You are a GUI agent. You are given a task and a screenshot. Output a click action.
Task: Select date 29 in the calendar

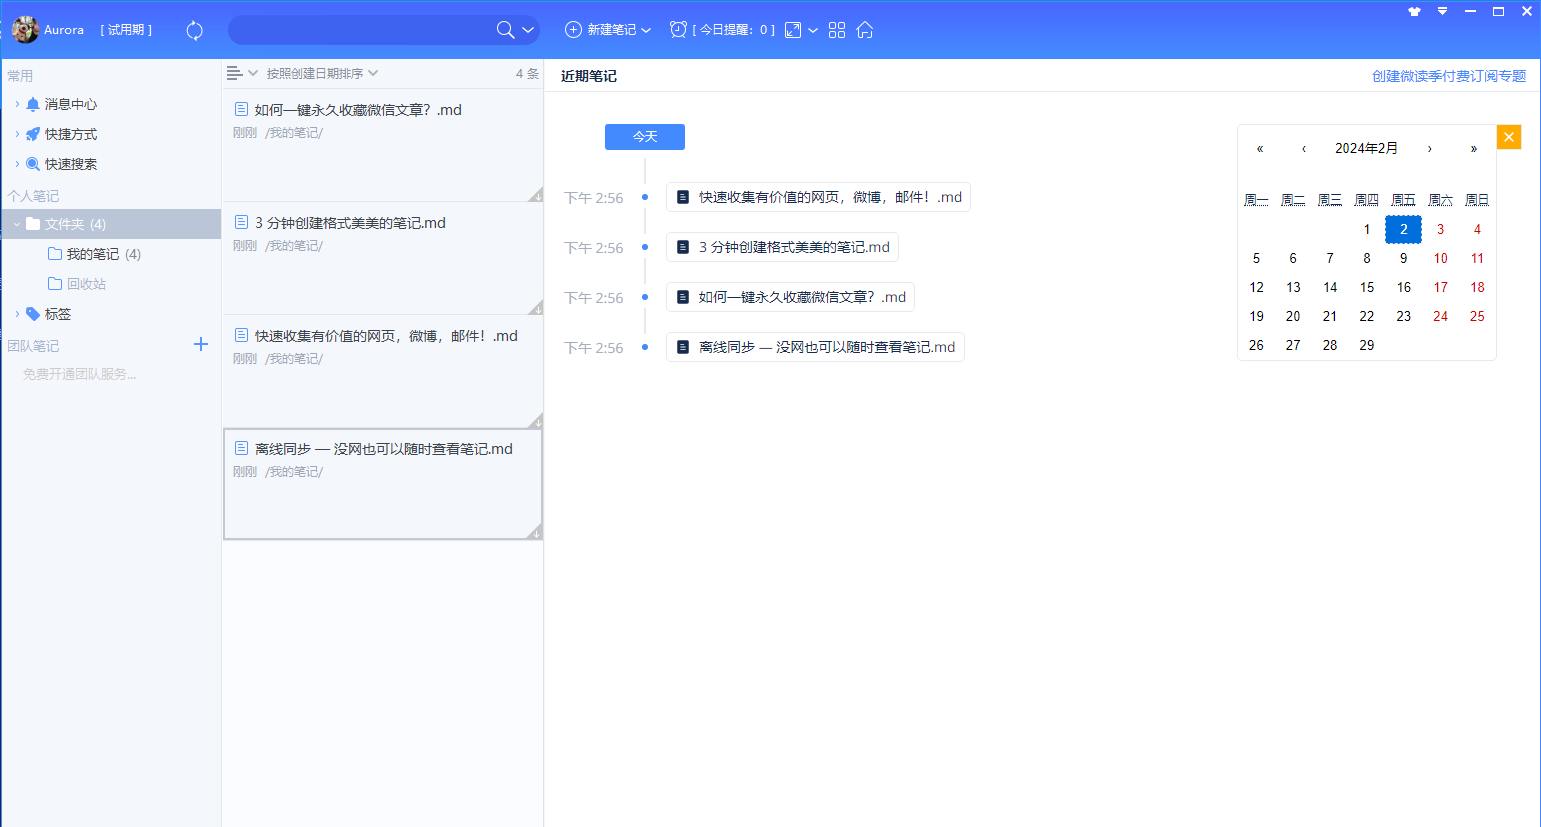point(1367,345)
